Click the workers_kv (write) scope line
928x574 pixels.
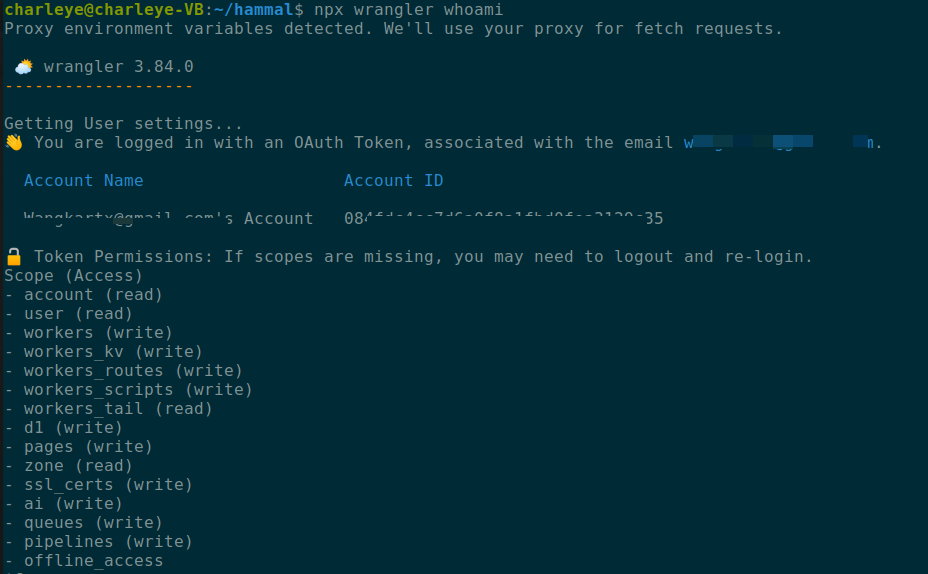(x=104, y=352)
